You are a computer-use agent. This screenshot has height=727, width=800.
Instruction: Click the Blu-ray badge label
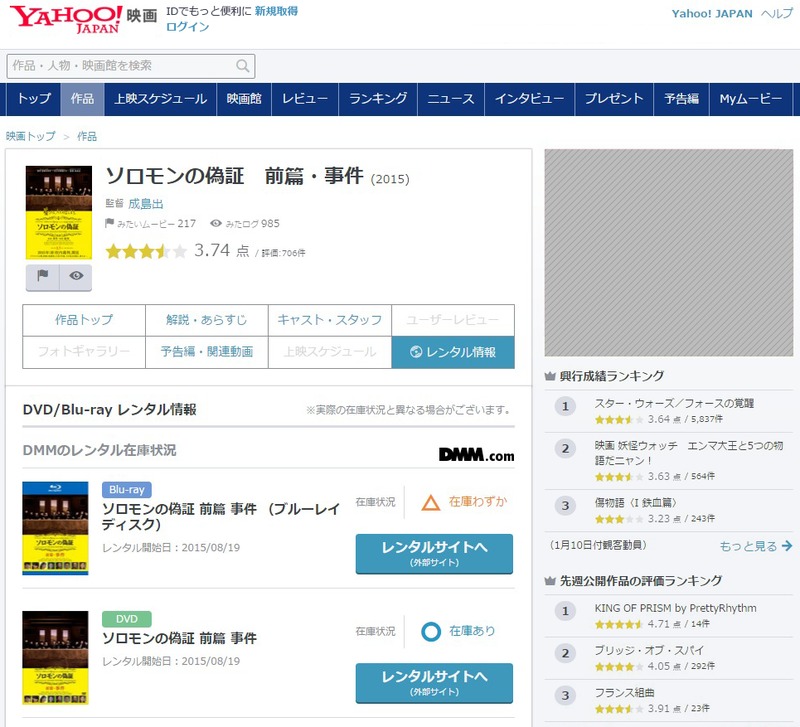[127, 490]
